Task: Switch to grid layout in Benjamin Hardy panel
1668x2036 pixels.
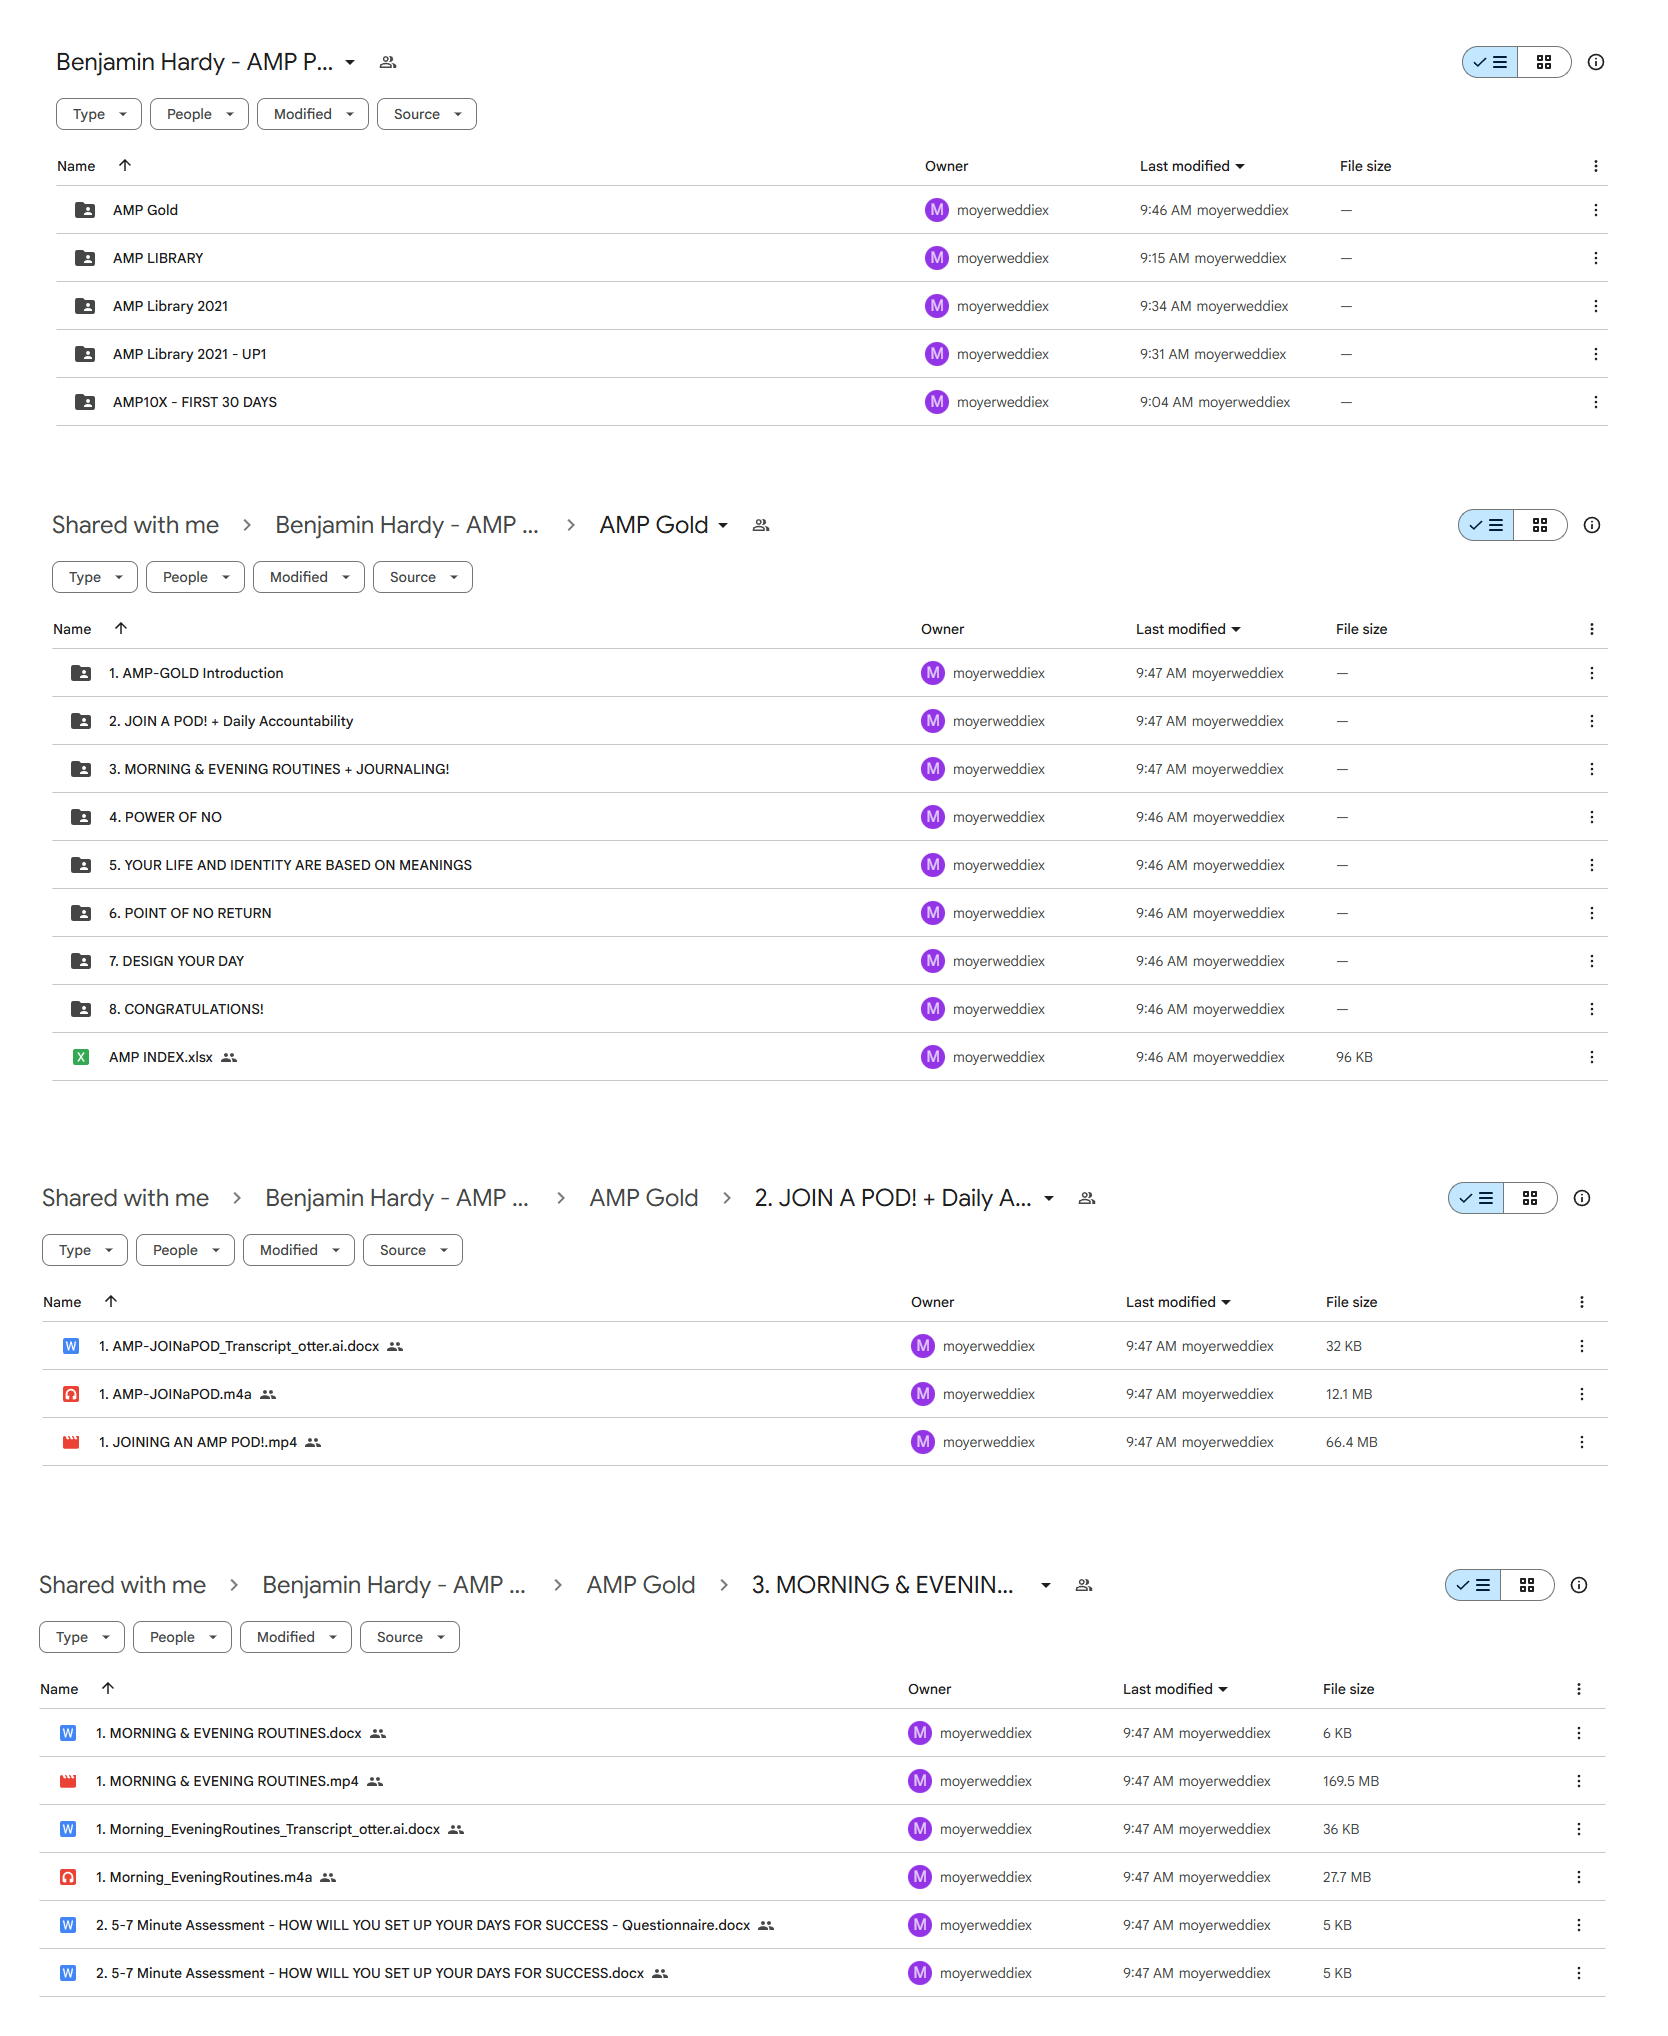Action: tap(1543, 62)
